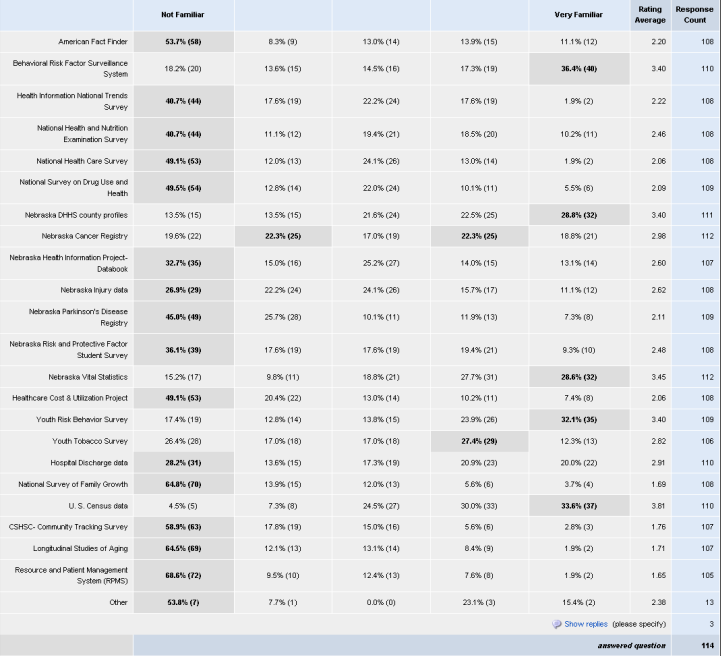Screen dimensions: 725x656
Task: Select the (please specify) text
Action: click(x=639, y=624)
